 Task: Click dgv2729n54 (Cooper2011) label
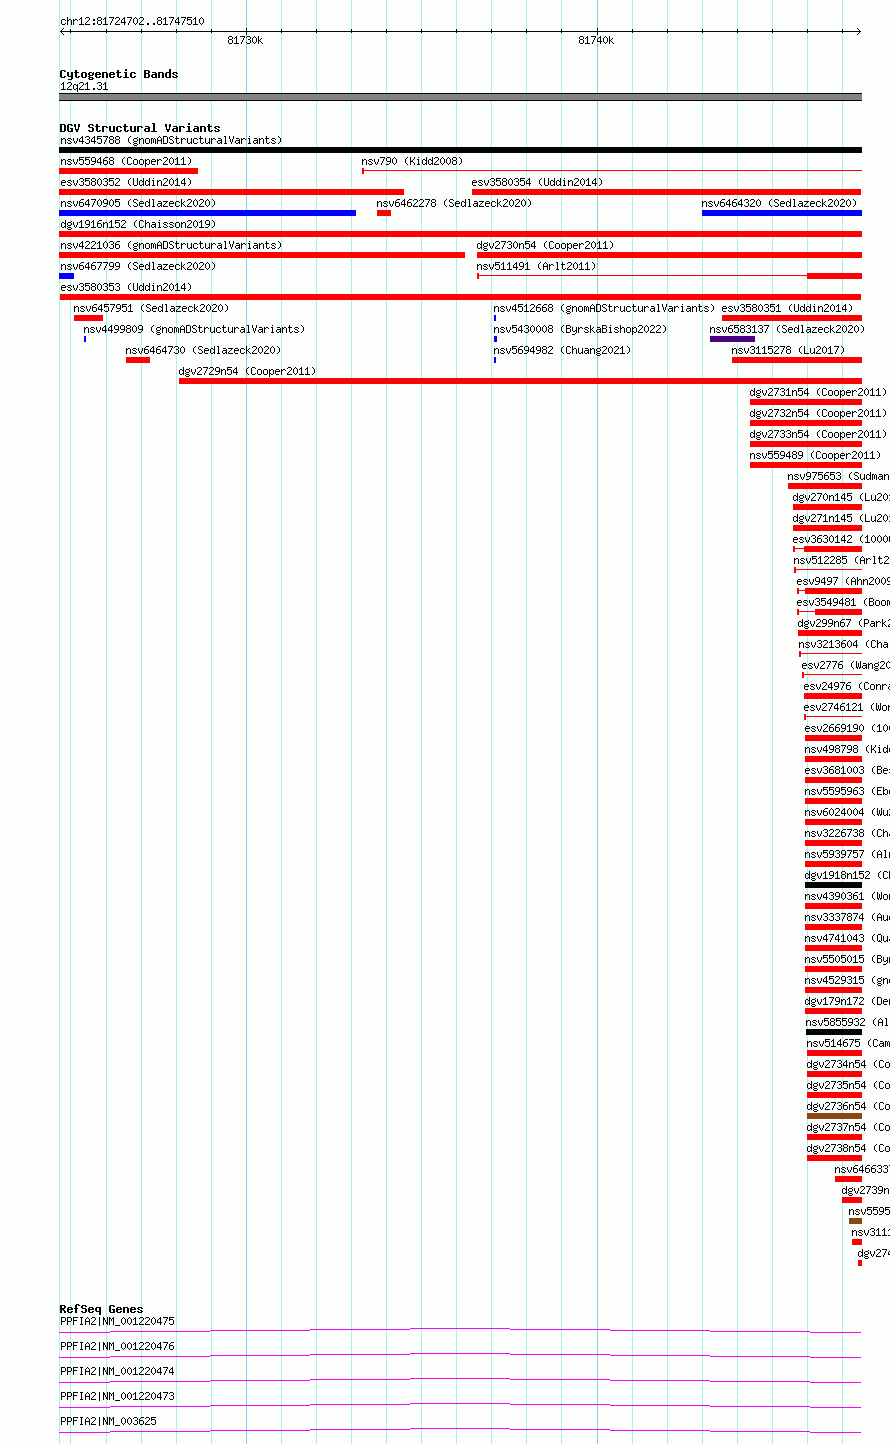[x=247, y=371]
